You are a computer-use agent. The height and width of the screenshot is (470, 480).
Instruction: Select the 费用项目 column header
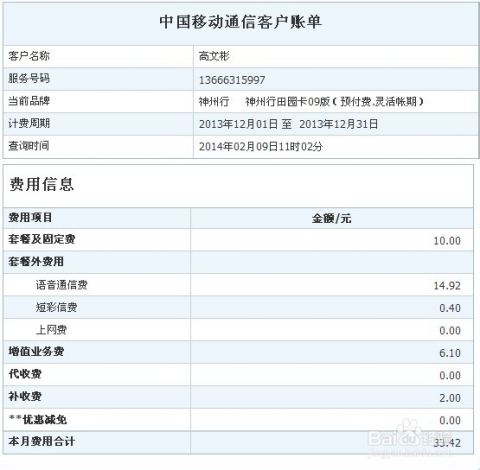[x=30, y=218]
